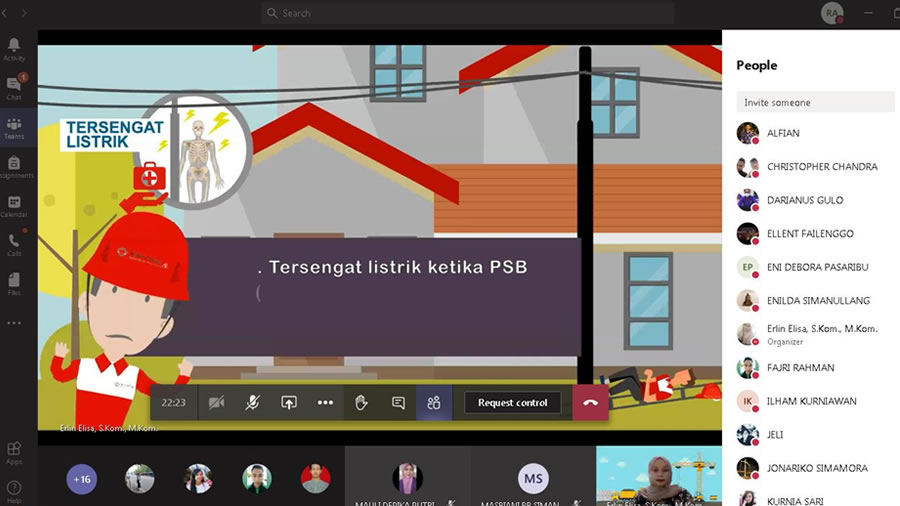Open the Calendar in sidebar
This screenshot has height=506, width=900.
[x=14, y=205]
